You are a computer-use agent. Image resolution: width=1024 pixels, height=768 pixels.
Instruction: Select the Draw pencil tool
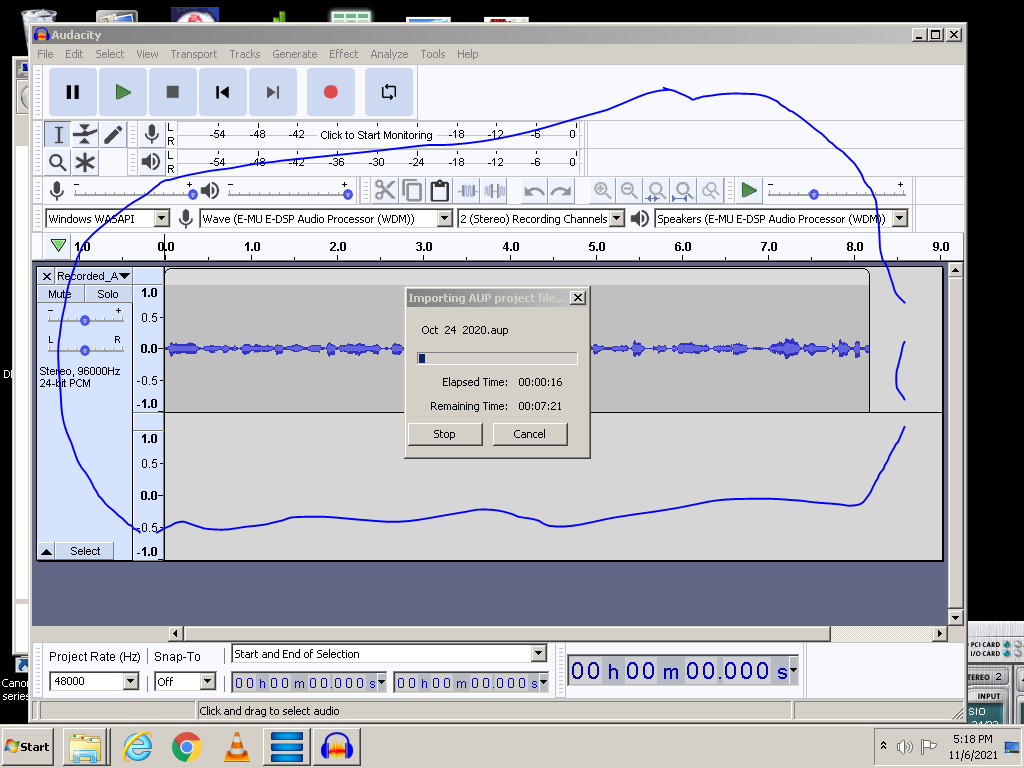pos(112,135)
